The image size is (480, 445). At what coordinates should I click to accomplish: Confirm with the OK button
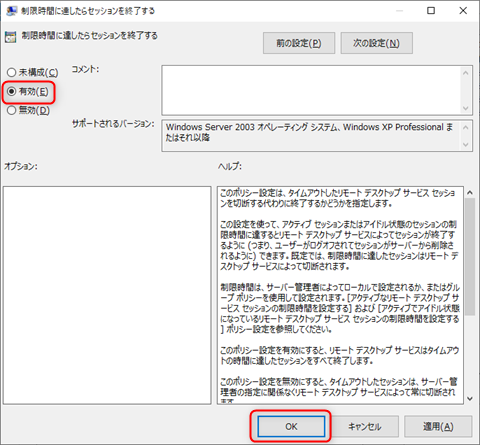[x=291, y=426]
